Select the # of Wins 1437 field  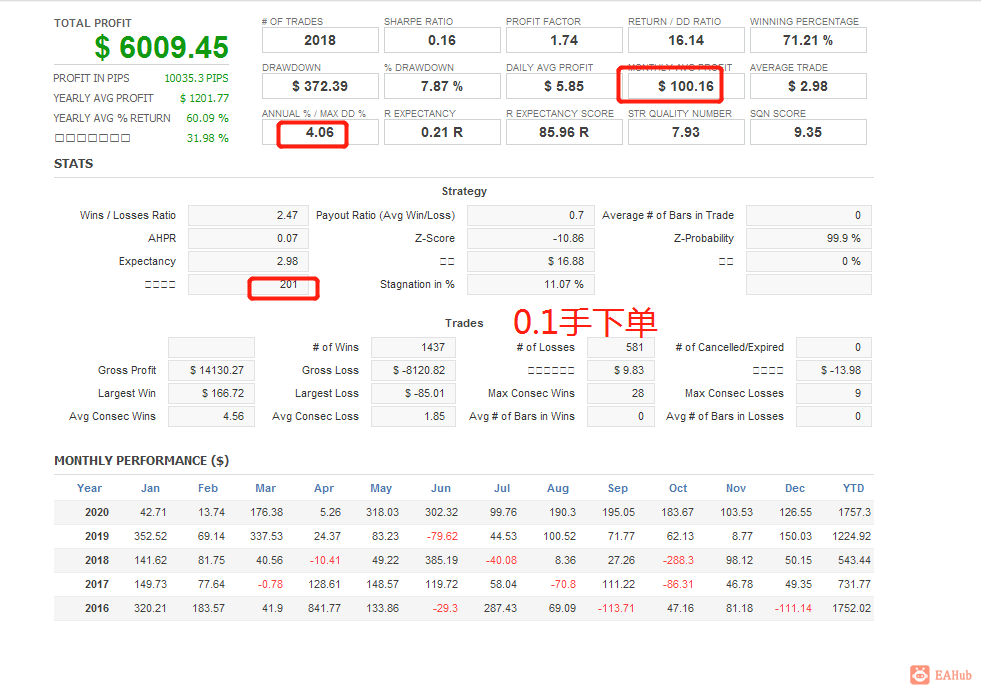point(414,347)
